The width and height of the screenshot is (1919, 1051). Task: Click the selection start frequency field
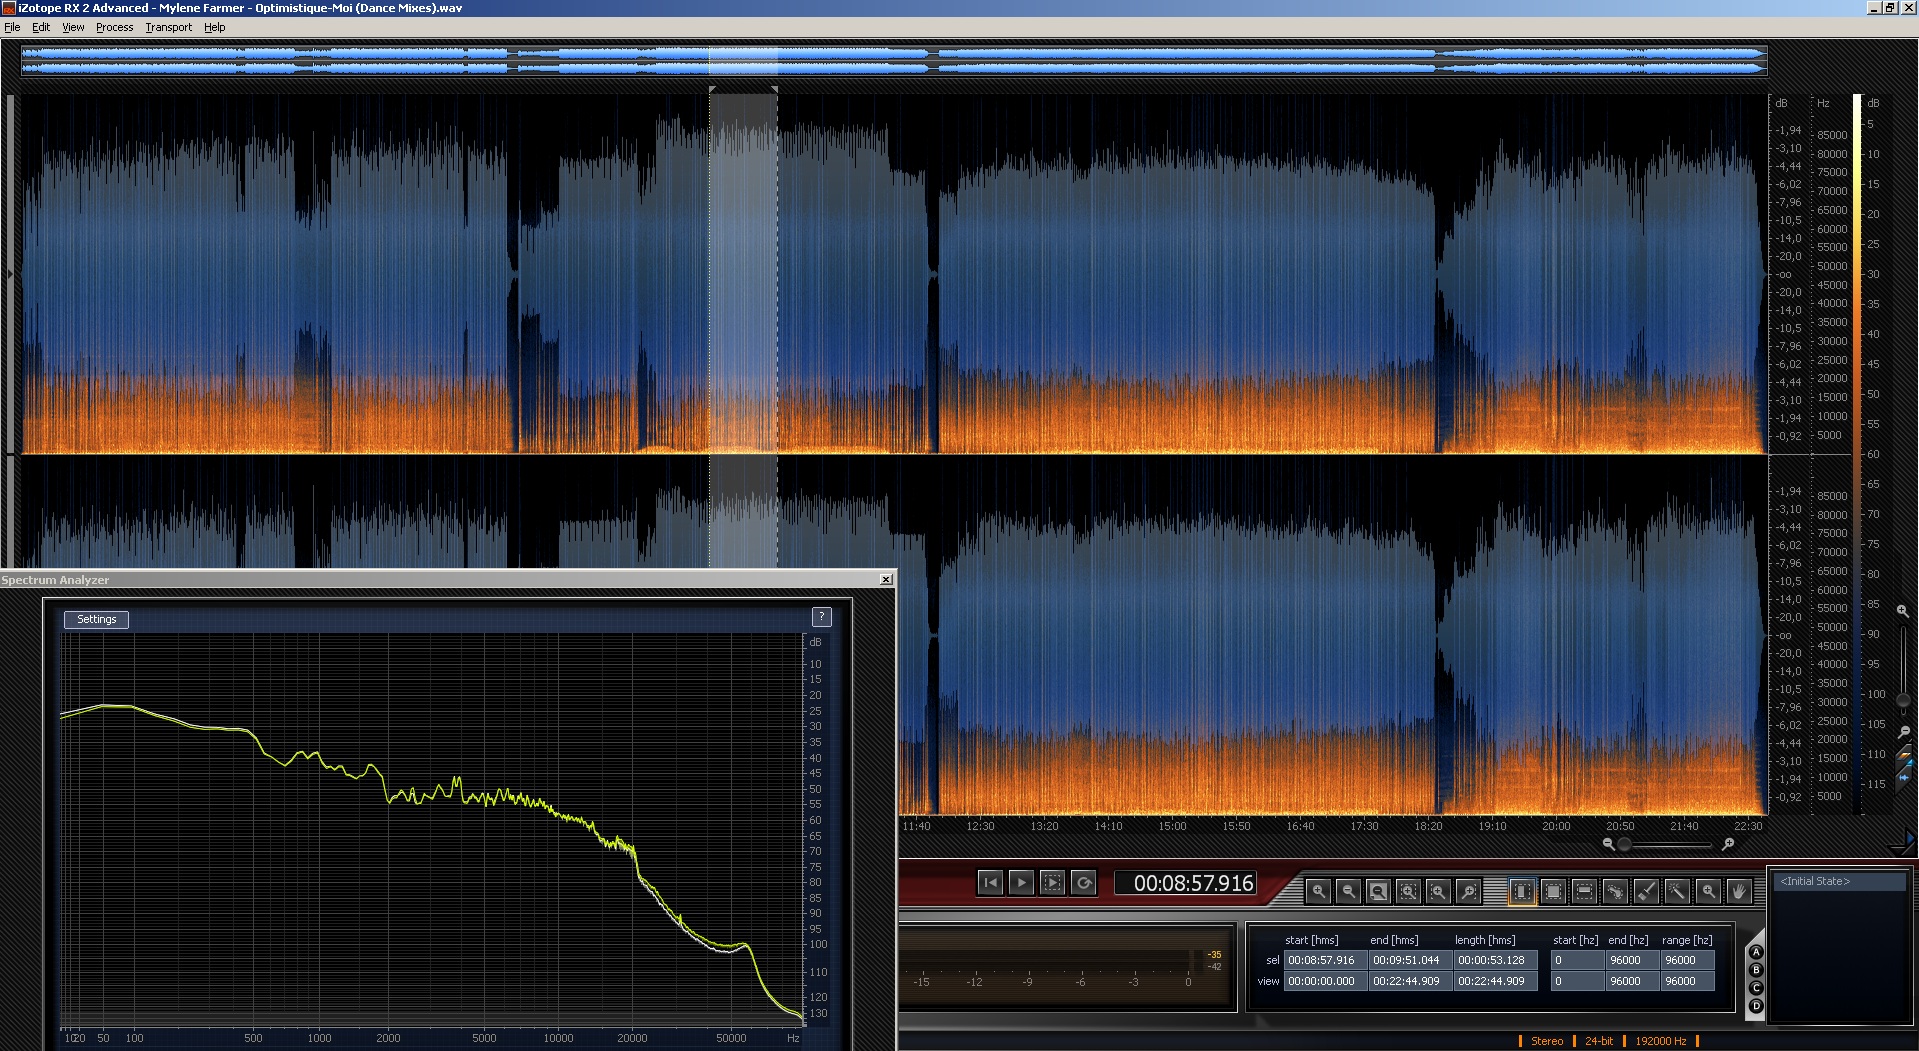(x=1576, y=960)
